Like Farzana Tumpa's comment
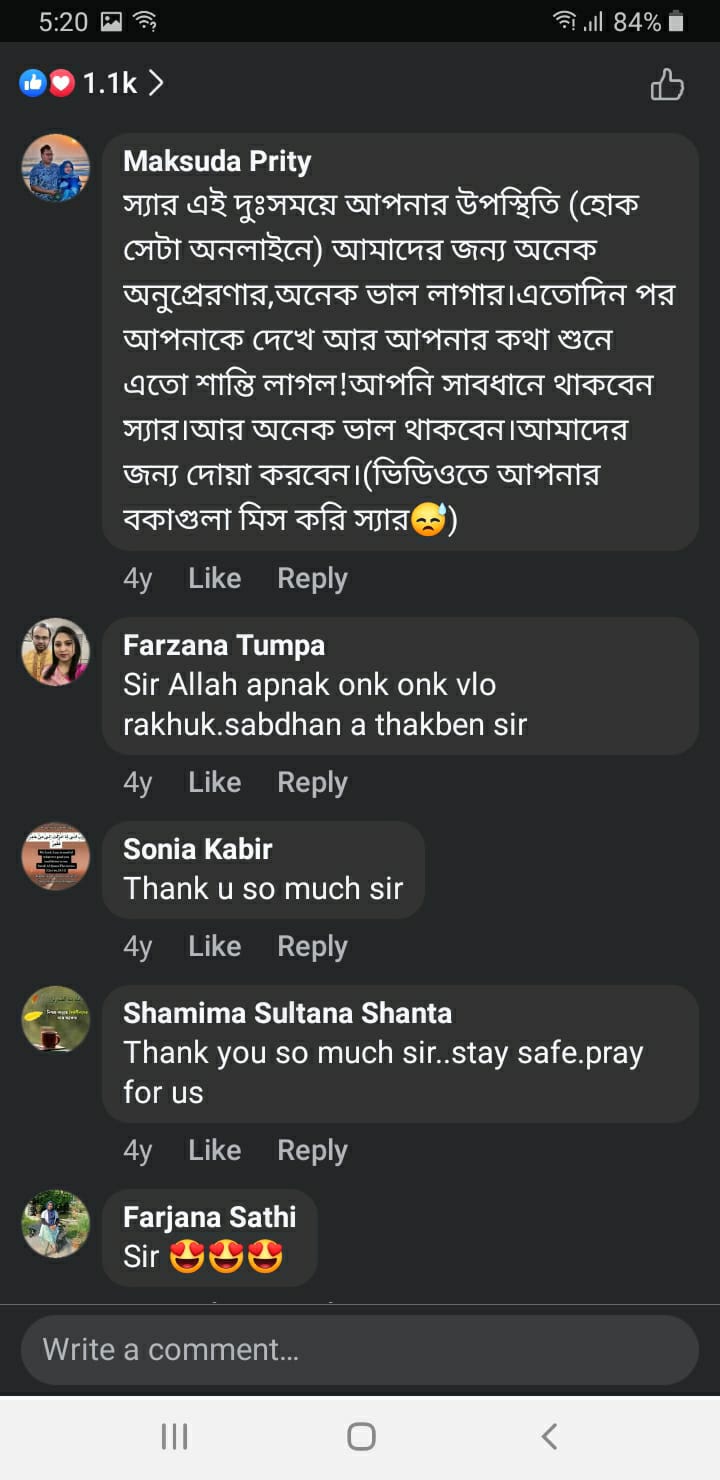 click(x=214, y=782)
